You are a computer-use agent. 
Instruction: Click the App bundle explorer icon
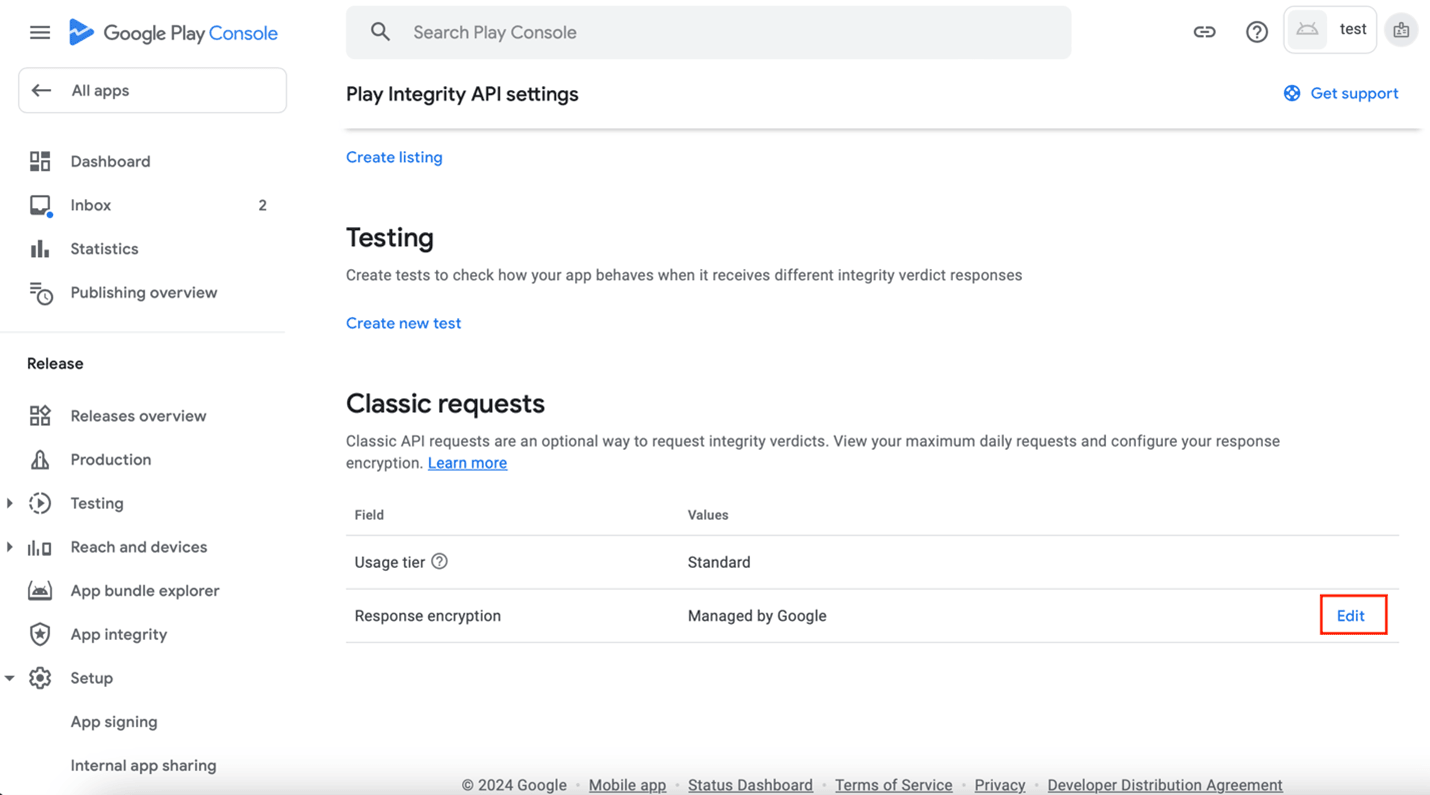(x=40, y=591)
